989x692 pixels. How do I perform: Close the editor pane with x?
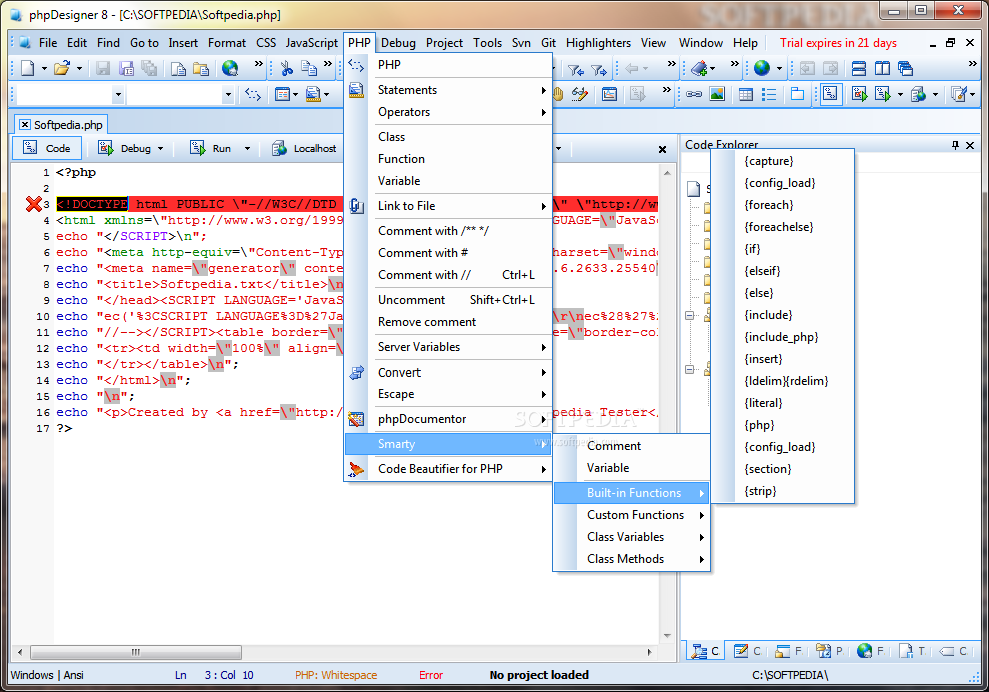662,150
